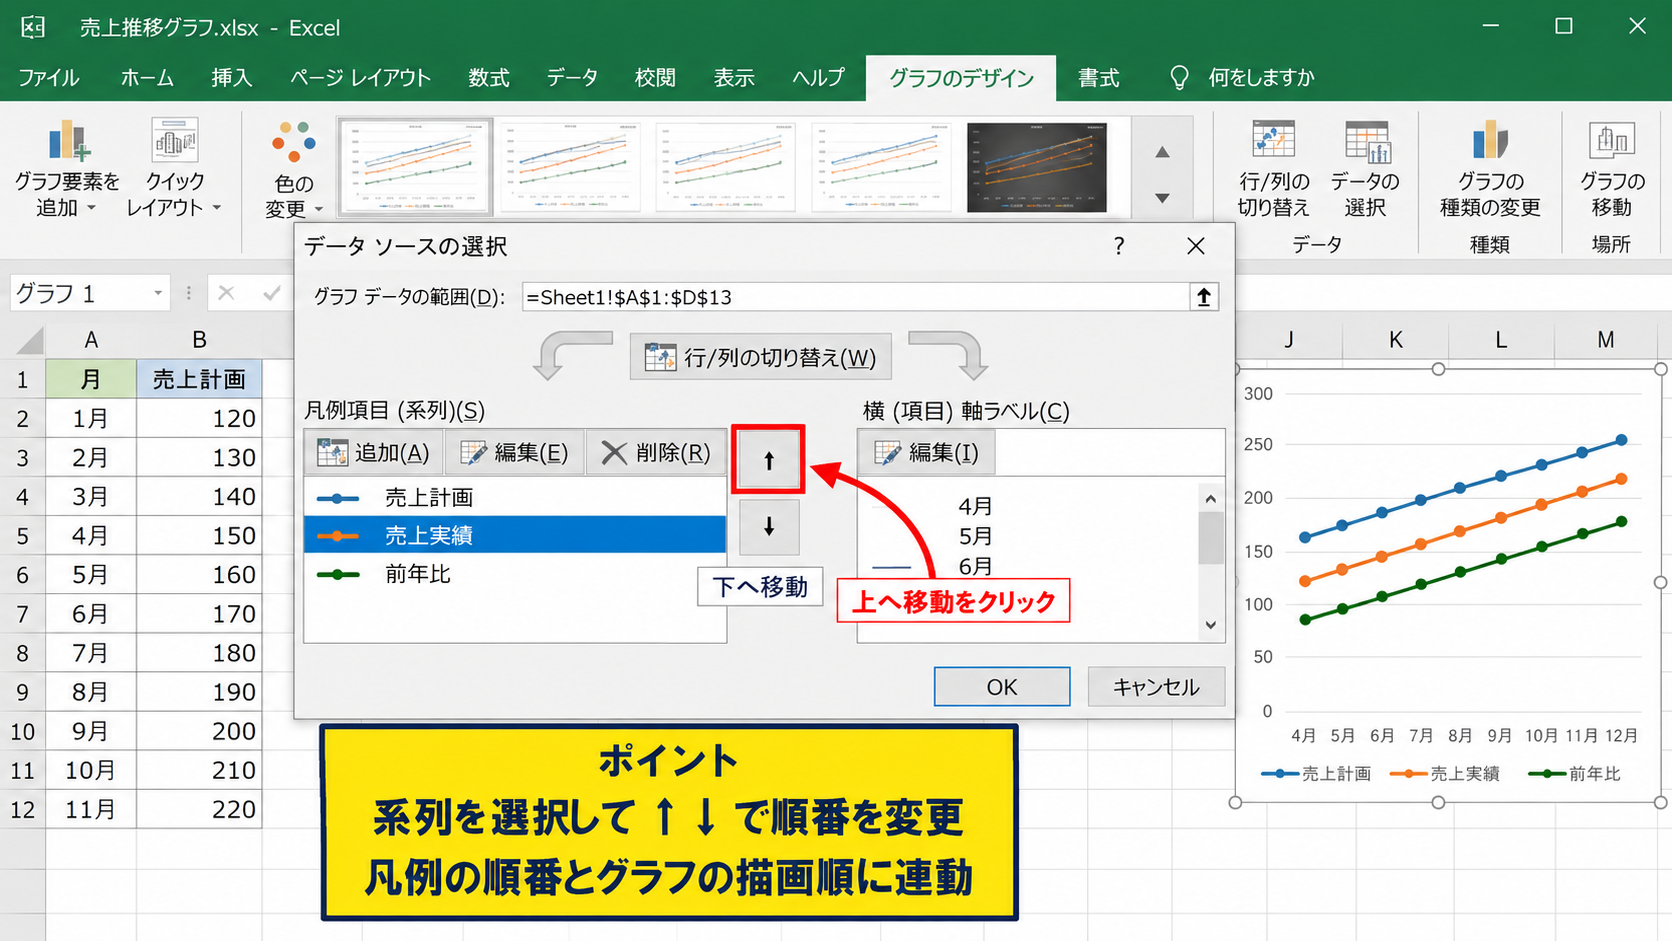Click 追加(A) to add a series
1672x941 pixels.
click(x=374, y=453)
